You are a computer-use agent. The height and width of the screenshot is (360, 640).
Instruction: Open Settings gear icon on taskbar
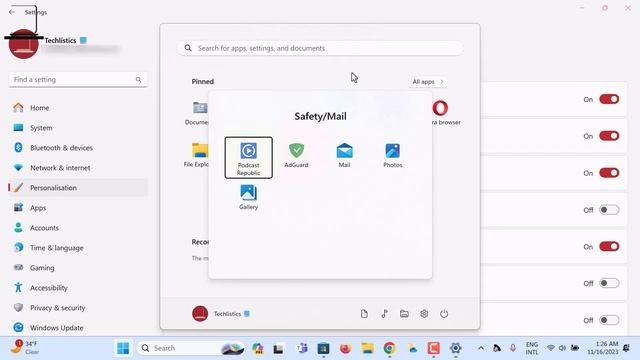pyautogui.click(x=456, y=348)
